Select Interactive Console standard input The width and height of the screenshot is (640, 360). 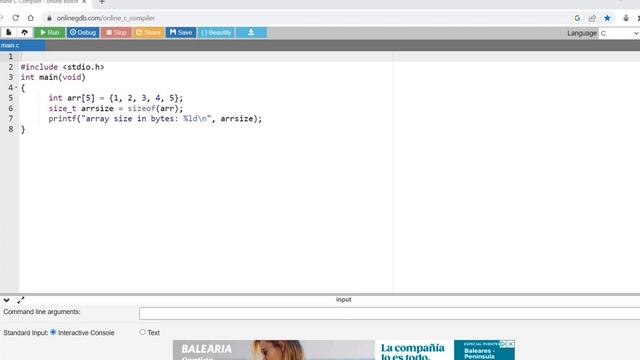click(53, 332)
